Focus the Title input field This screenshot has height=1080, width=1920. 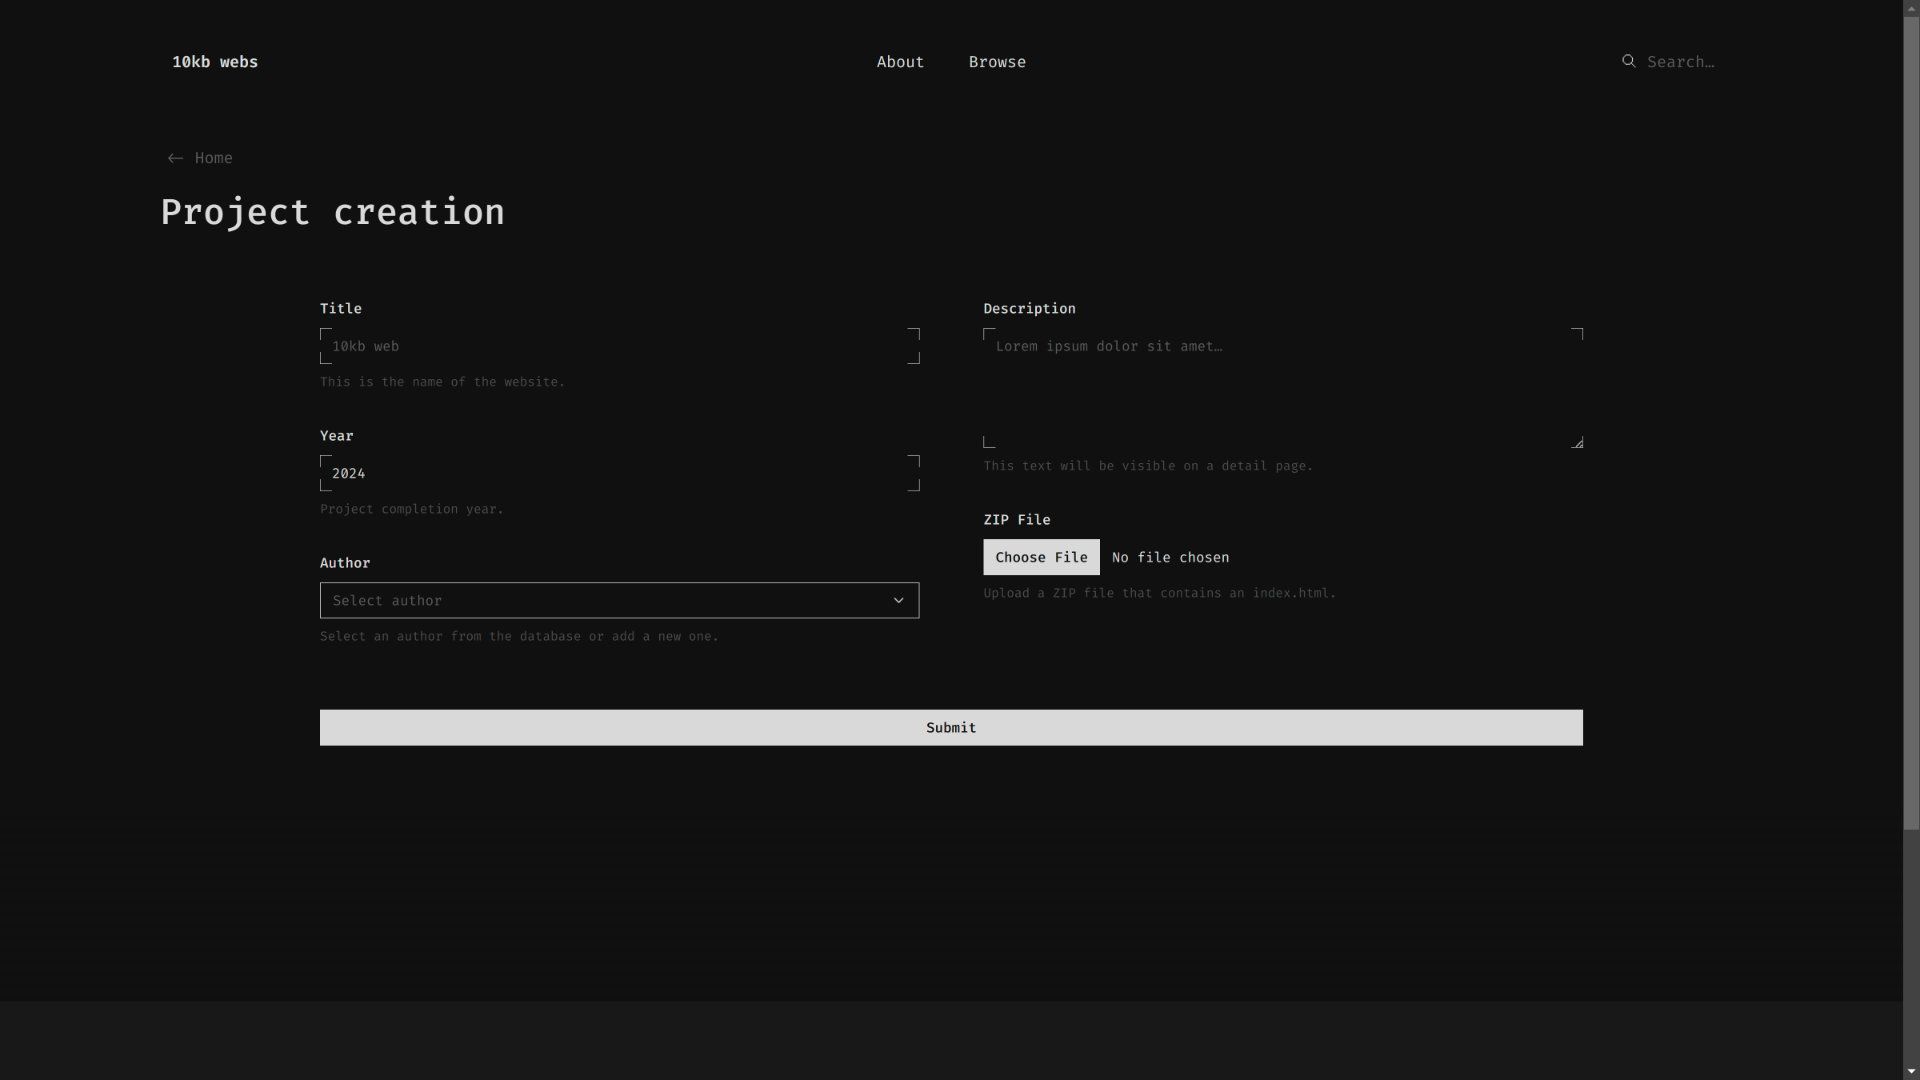coord(619,346)
